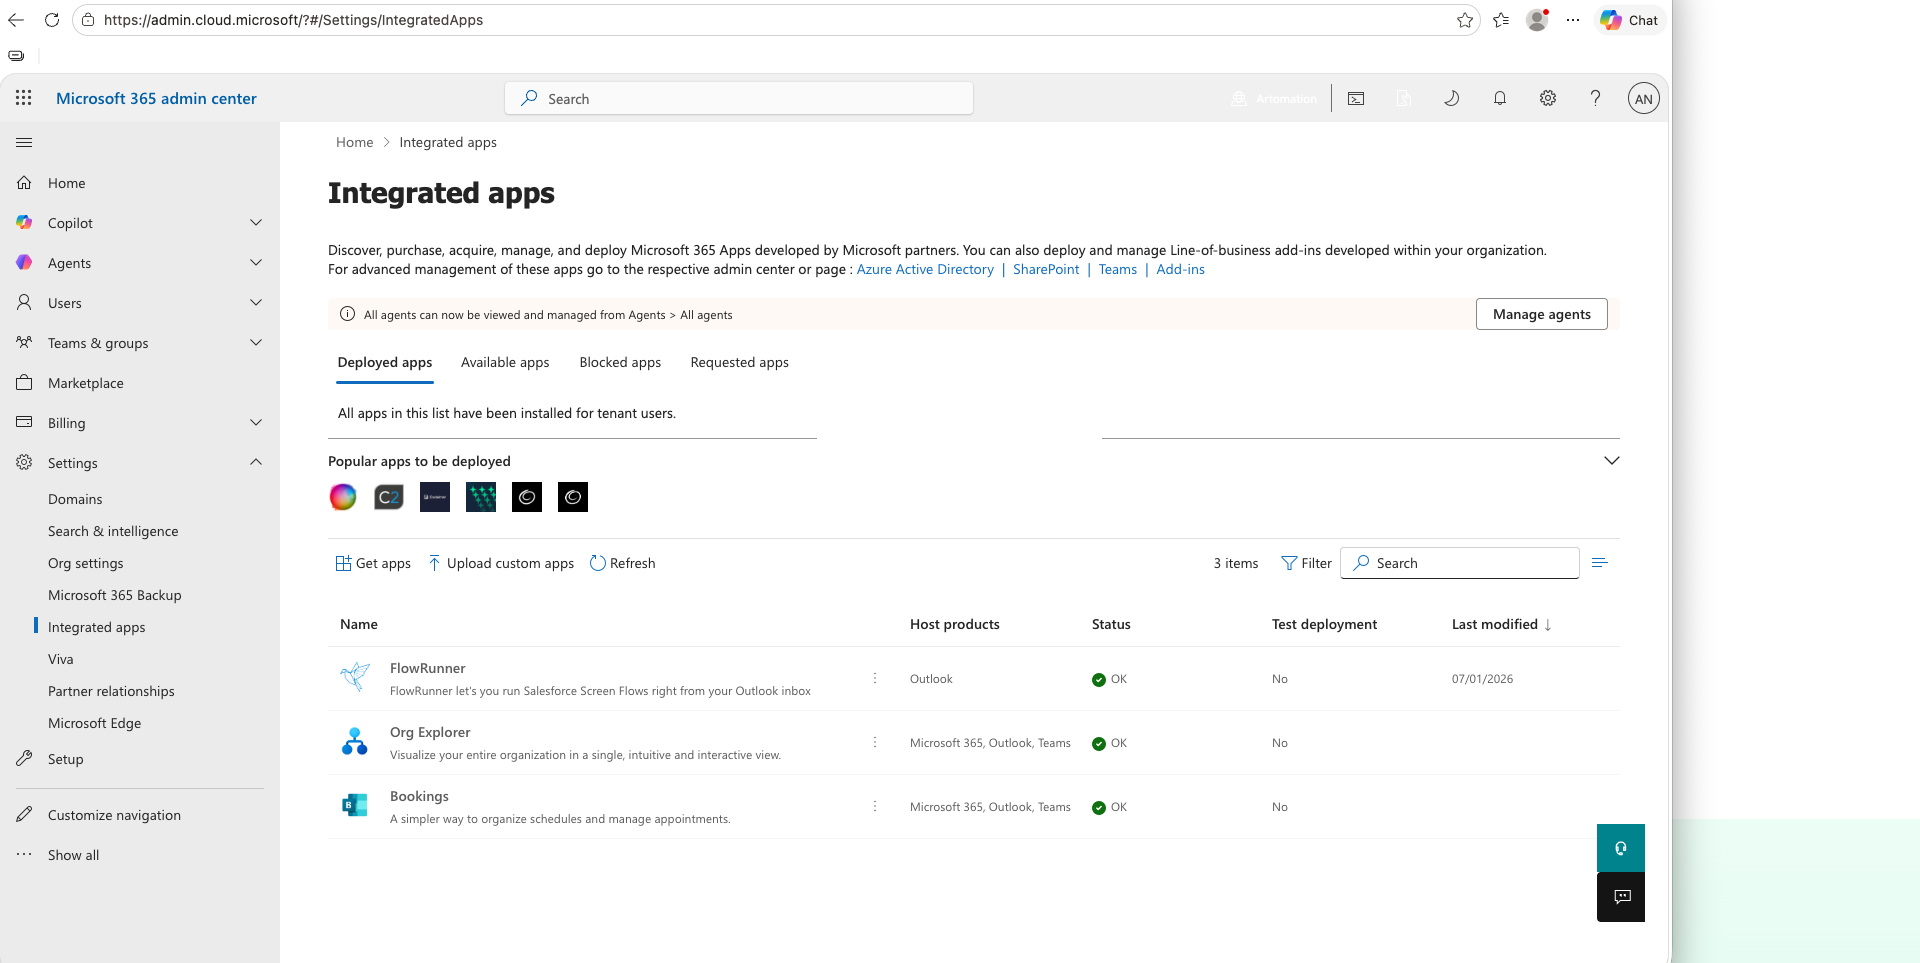Open the Cloud Shell terminal icon in header
This screenshot has height=963, width=1920.
[x=1356, y=98]
